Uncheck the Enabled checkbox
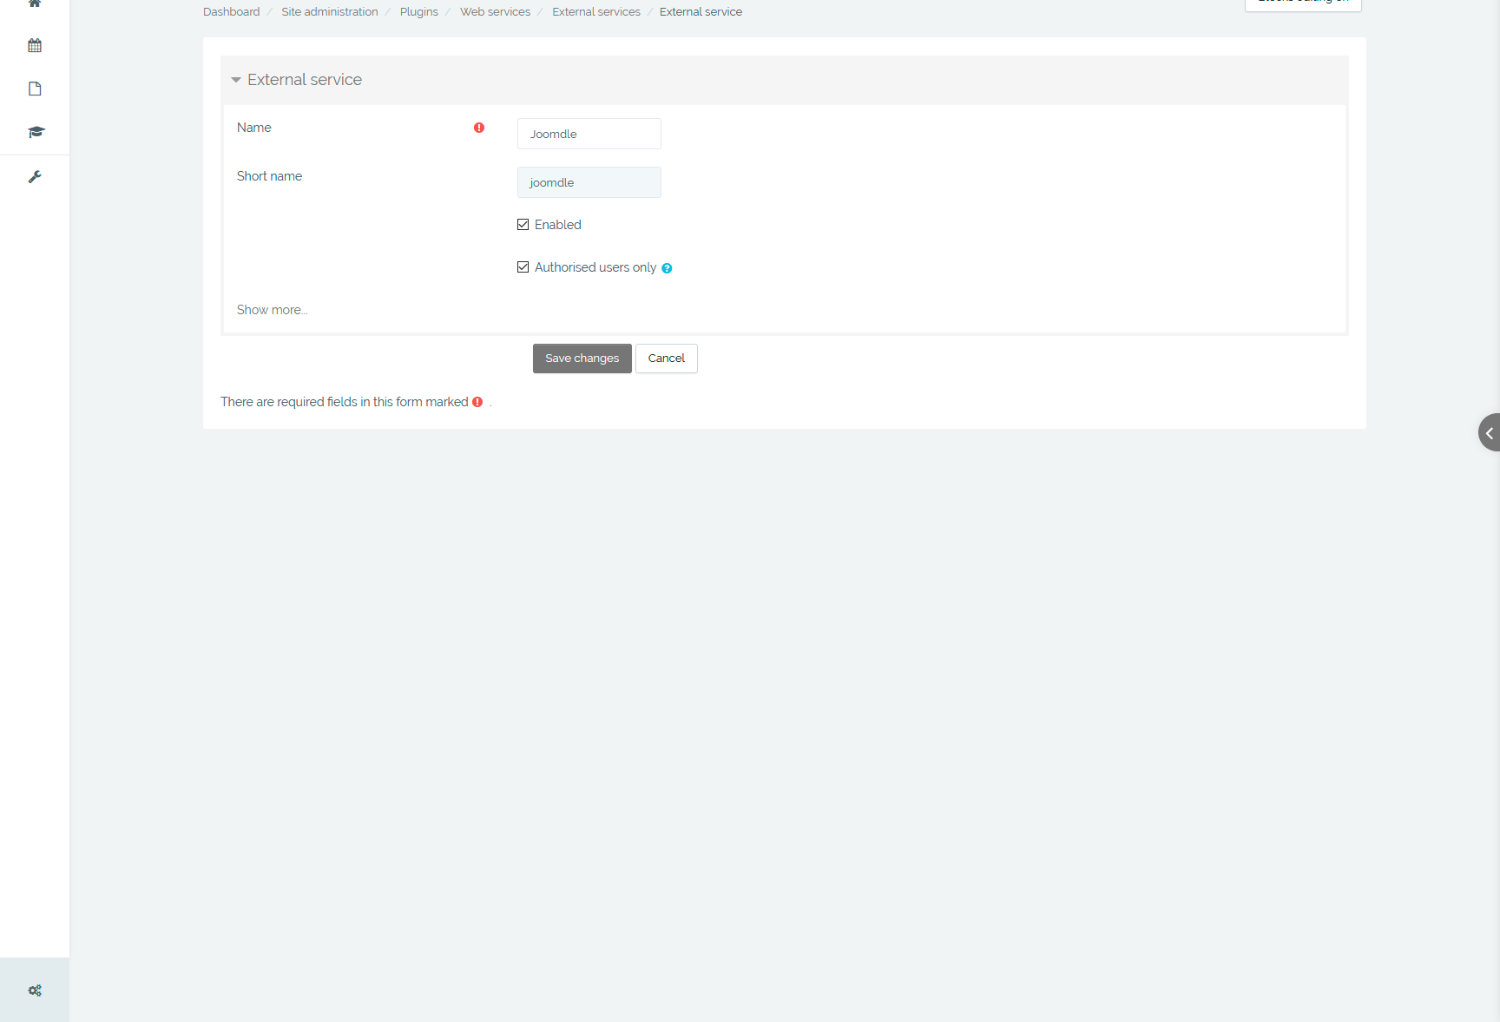Screen dimensions: 1500x1022 (x=523, y=225)
